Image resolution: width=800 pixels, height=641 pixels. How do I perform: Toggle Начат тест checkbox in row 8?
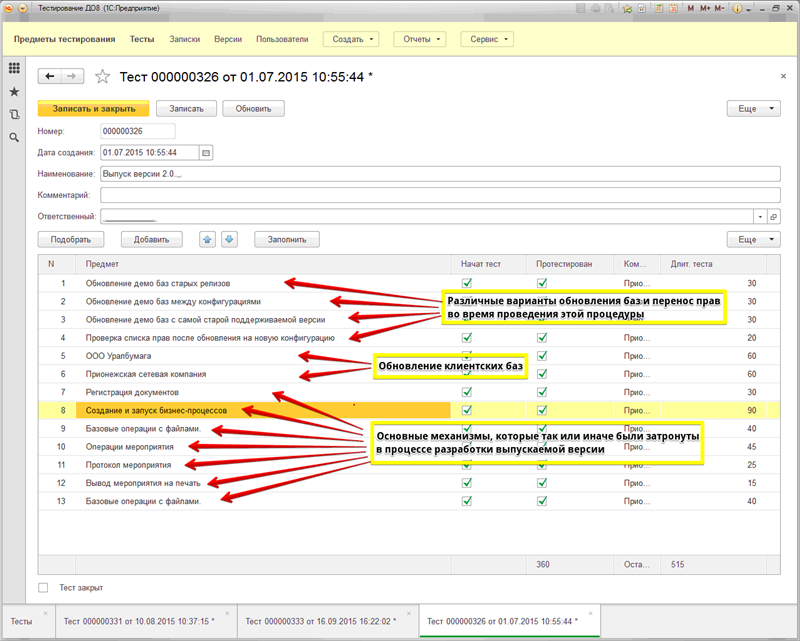pos(467,410)
